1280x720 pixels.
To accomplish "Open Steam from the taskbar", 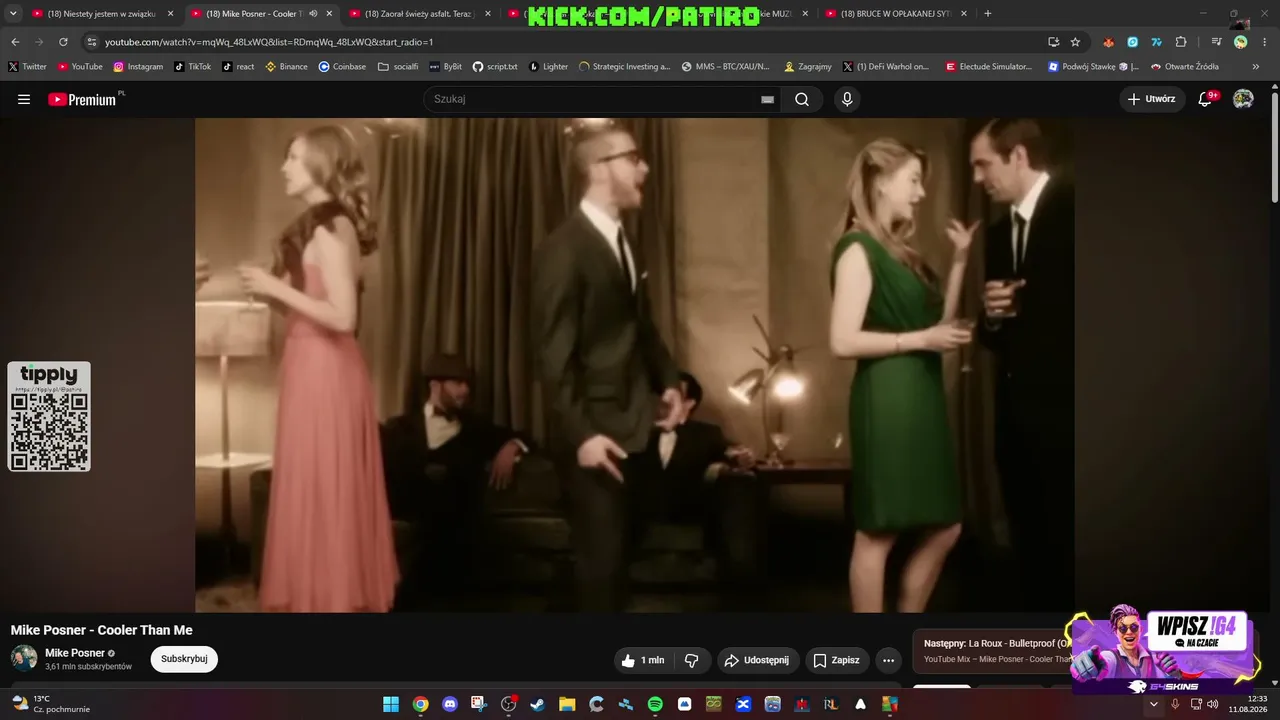I will click(x=538, y=704).
